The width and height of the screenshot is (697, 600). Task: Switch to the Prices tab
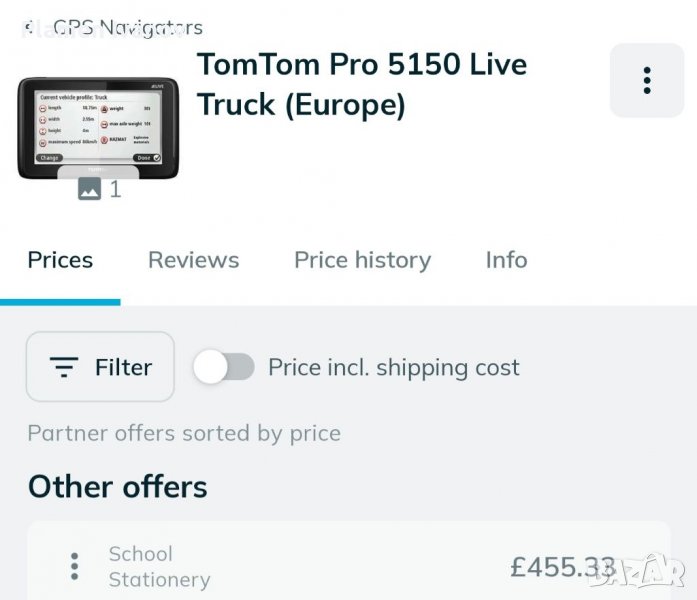pos(60,260)
